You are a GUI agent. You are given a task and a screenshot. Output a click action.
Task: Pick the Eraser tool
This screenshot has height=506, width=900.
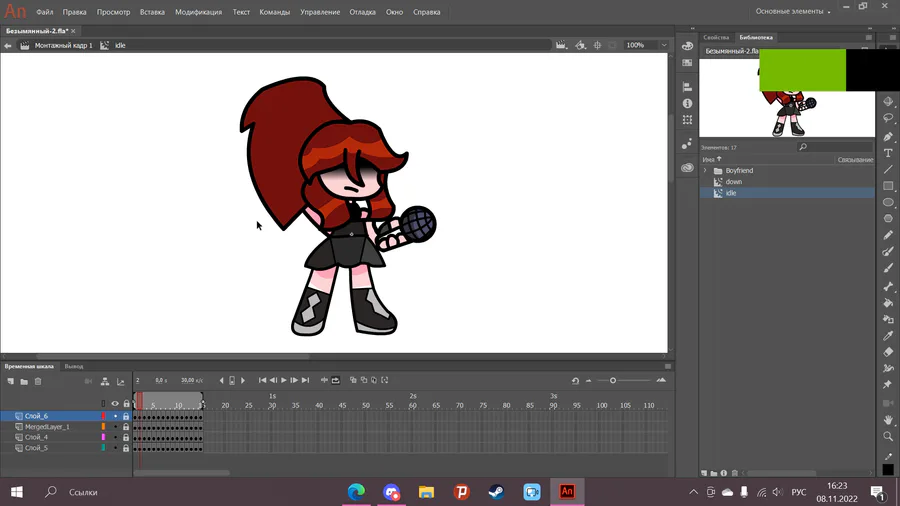[888, 352]
